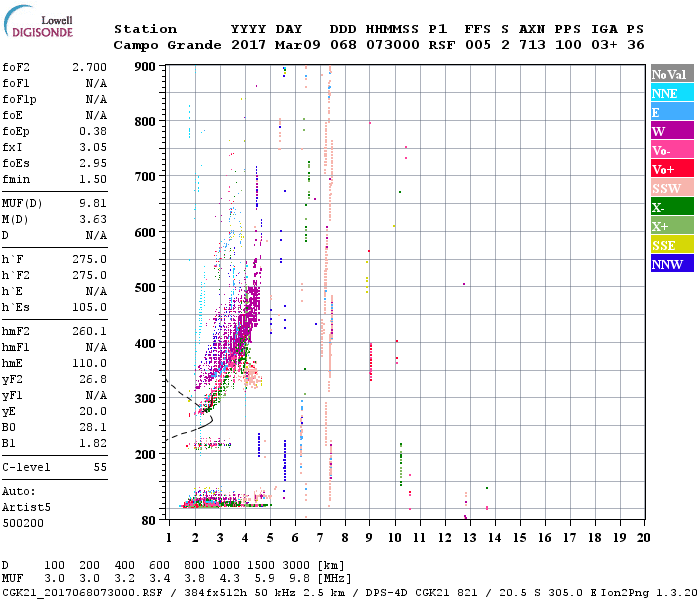
Task: Click the 500200 version number text
Action: pos(23,523)
